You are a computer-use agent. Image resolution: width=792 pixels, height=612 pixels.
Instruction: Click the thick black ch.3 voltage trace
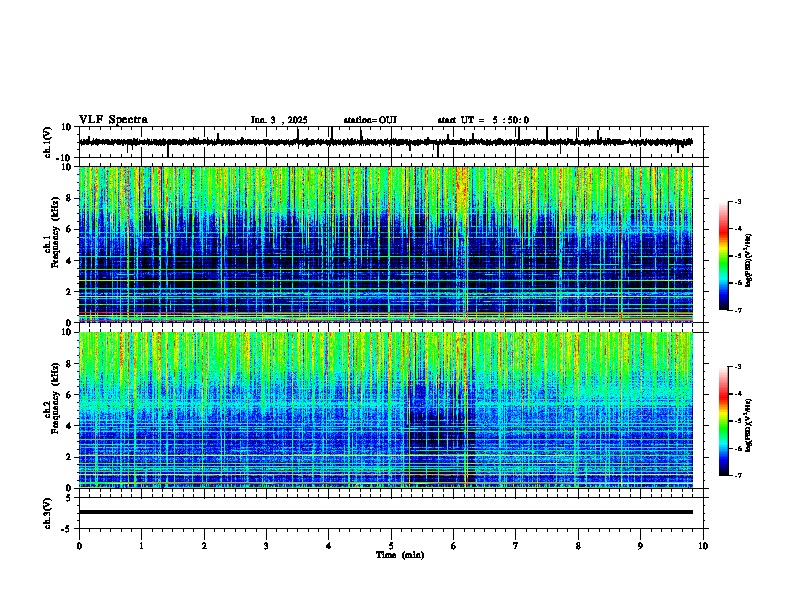[386, 512]
